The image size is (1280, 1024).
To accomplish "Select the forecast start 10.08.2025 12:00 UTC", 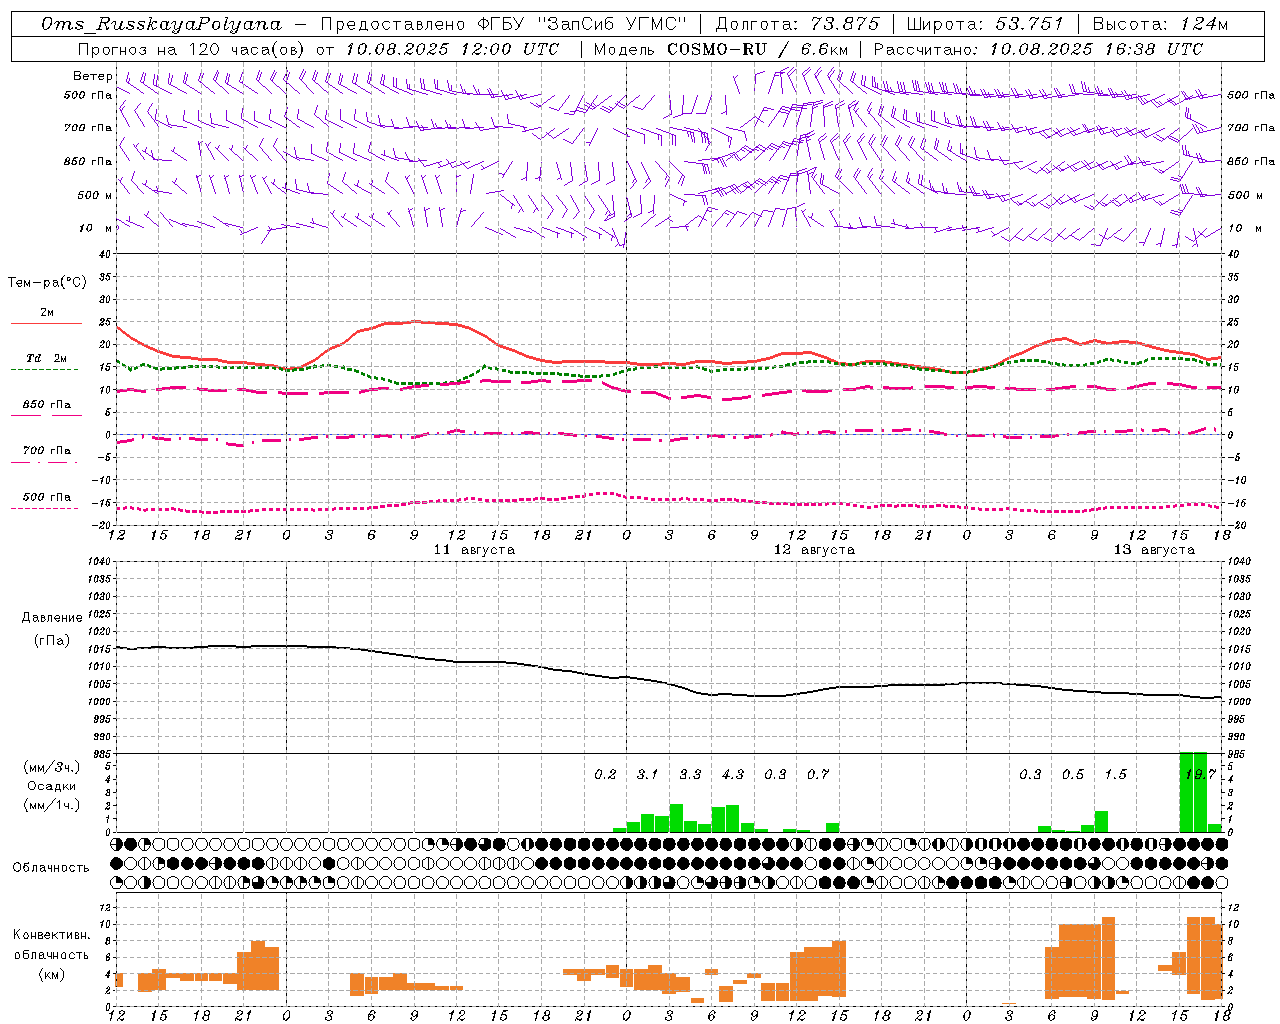I will (x=453, y=49).
